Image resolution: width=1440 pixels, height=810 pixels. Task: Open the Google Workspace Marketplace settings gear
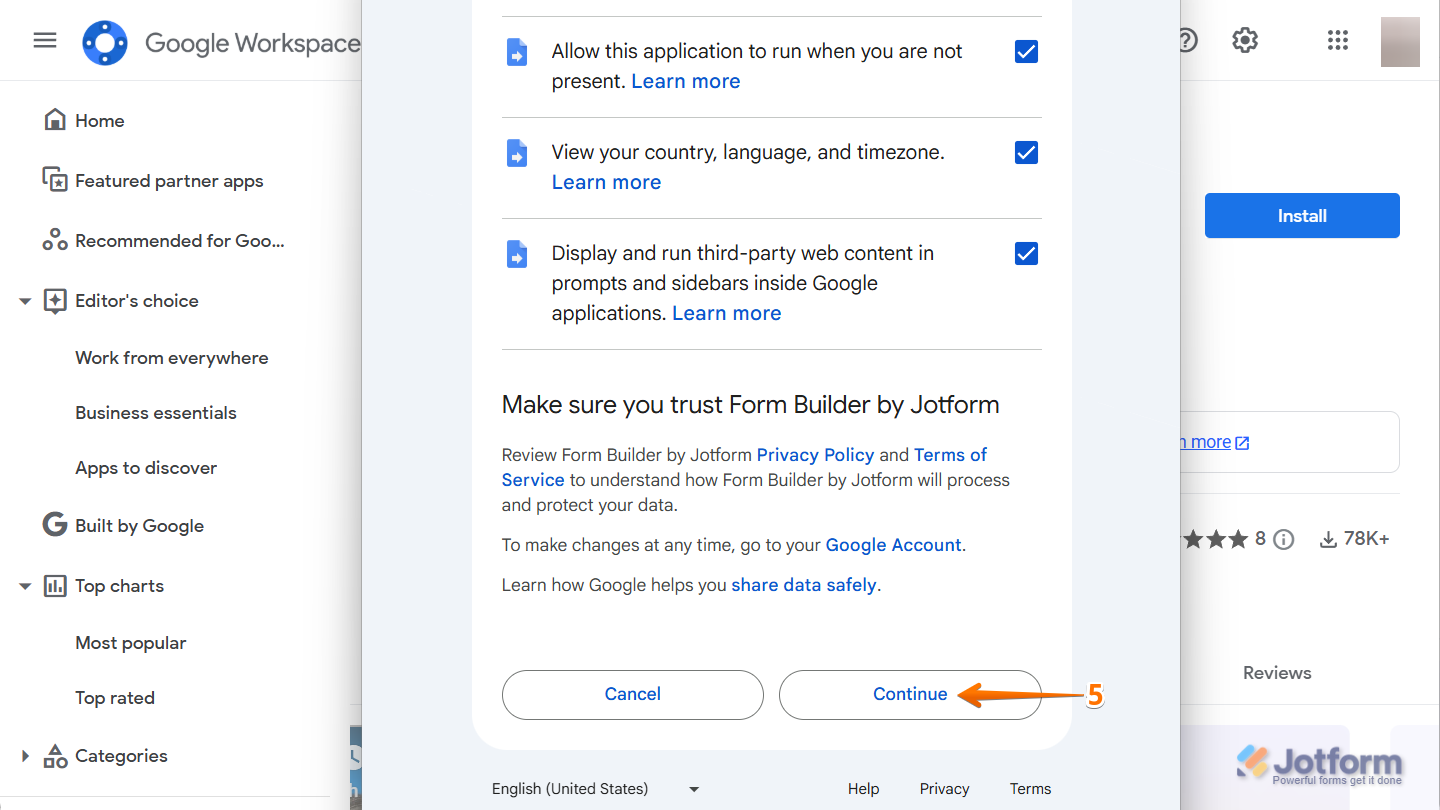pos(1244,40)
